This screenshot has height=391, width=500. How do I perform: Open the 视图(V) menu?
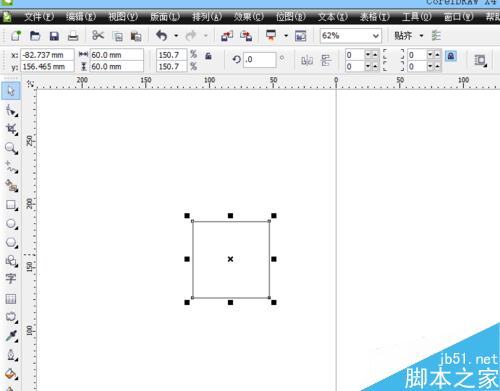click(x=123, y=16)
